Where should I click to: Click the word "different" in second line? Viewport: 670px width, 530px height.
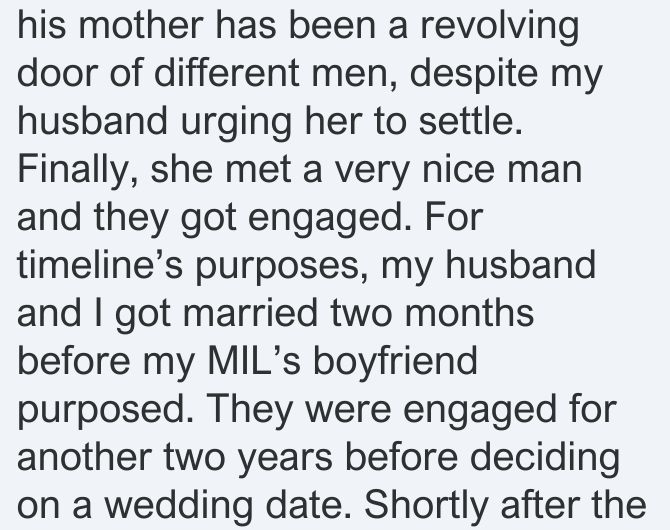[226, 72]
